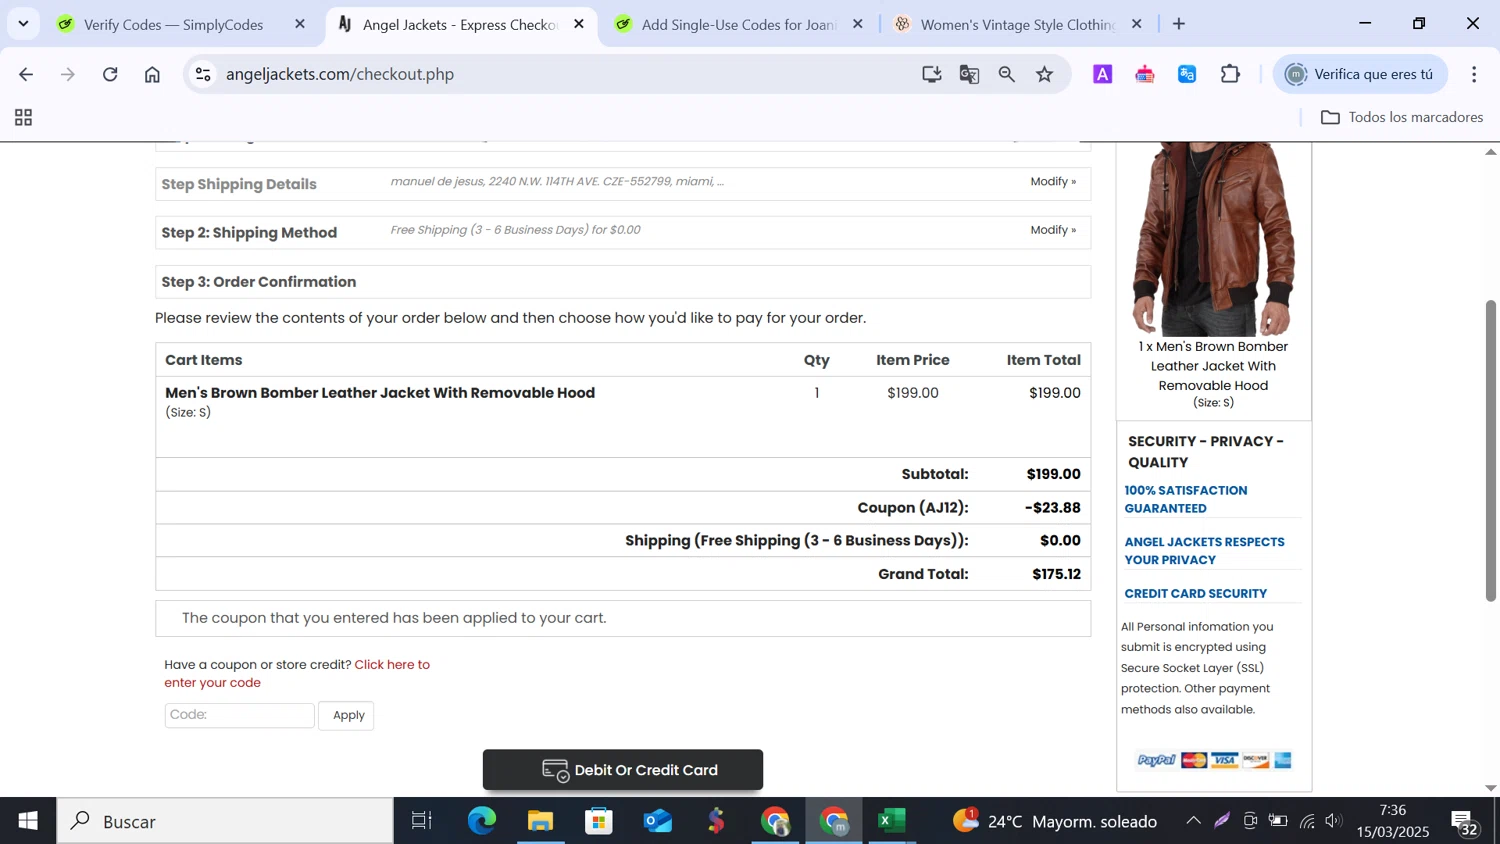Select the Step 3: Order Confirmation heading
Screen dimensions: 1500x844
point(259,282)
